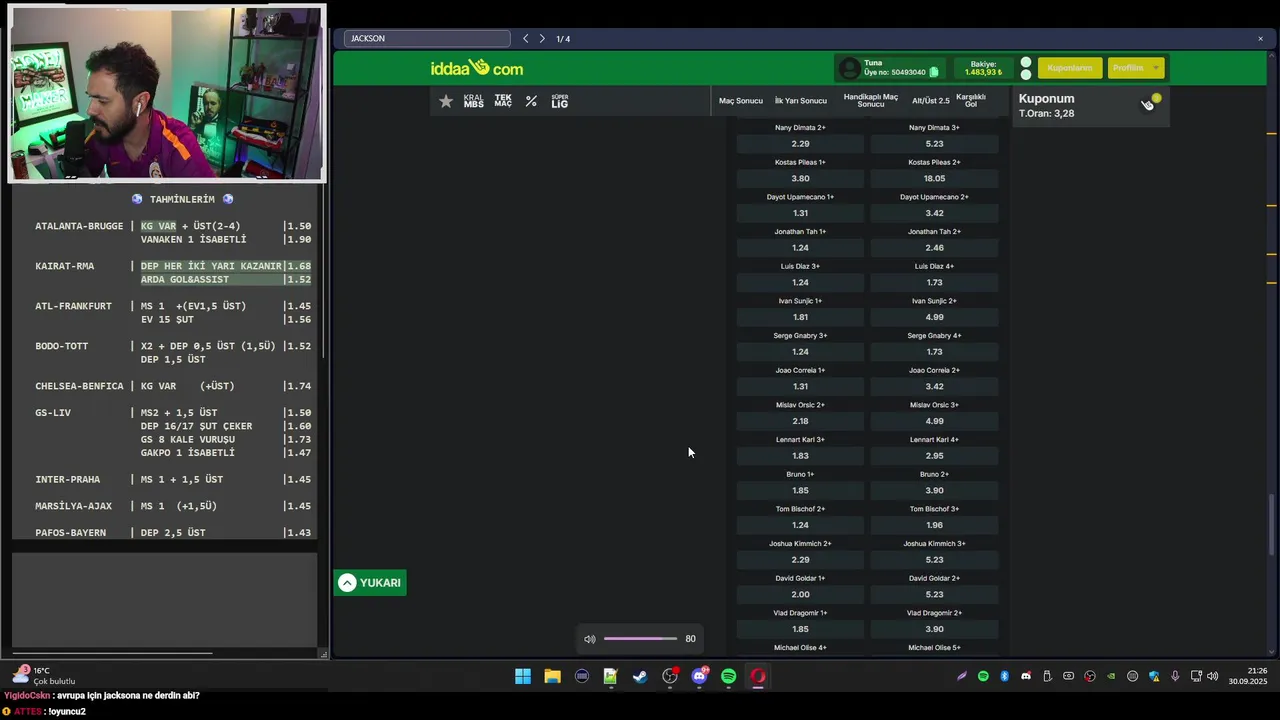Select the Süper Lig filter icon

[x=559, y=101]
